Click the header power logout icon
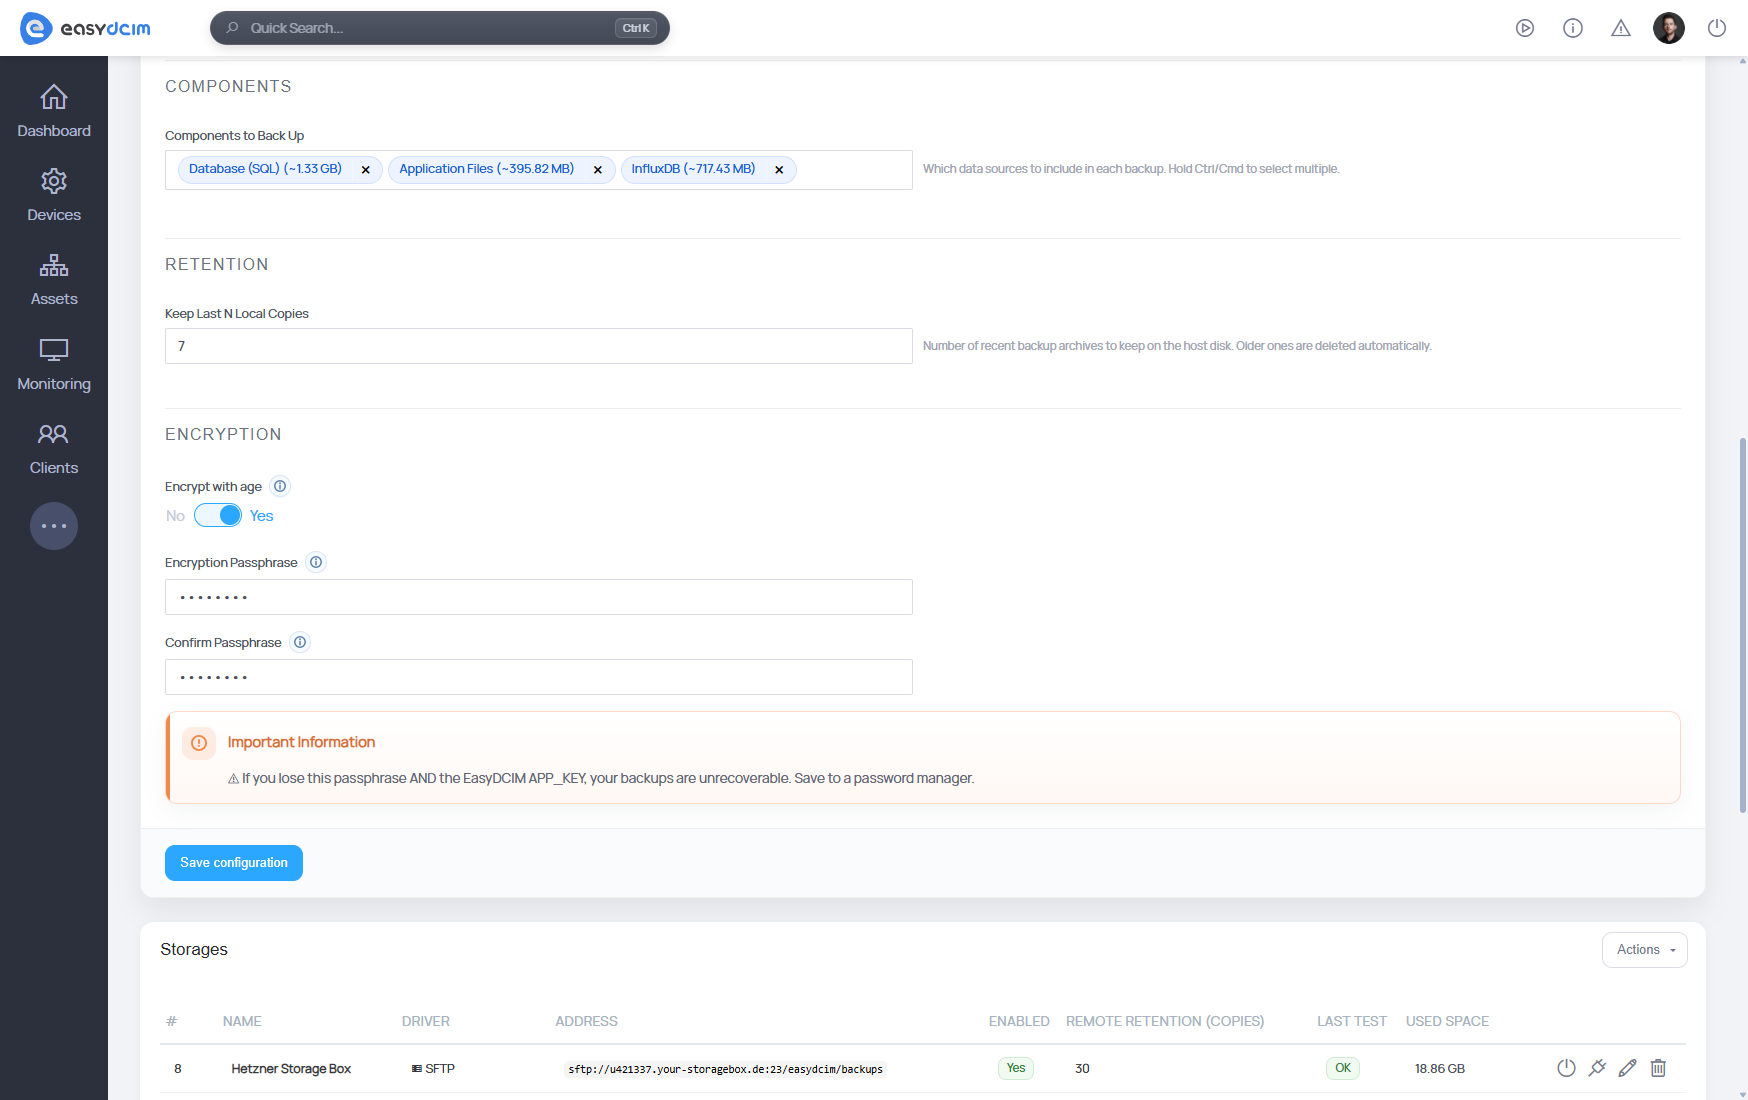The height and width of the screenshot is (1100, 1748). pos(1717,28)
